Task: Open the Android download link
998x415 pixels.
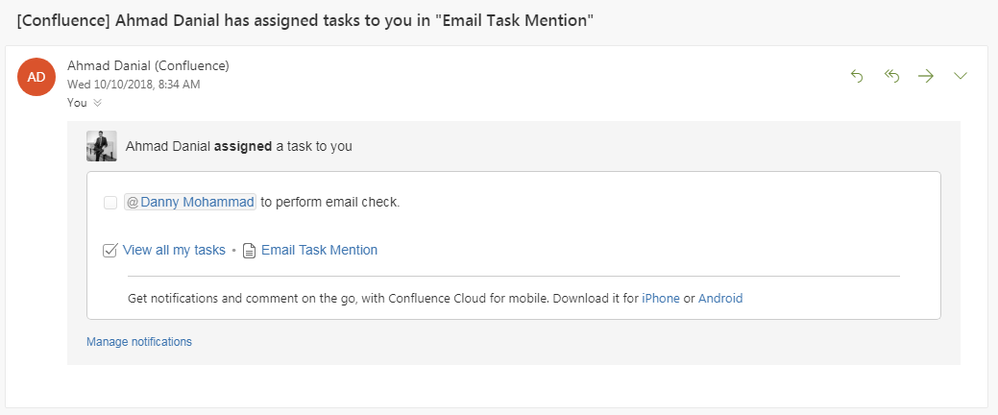Action: click(x=720, y=298)
